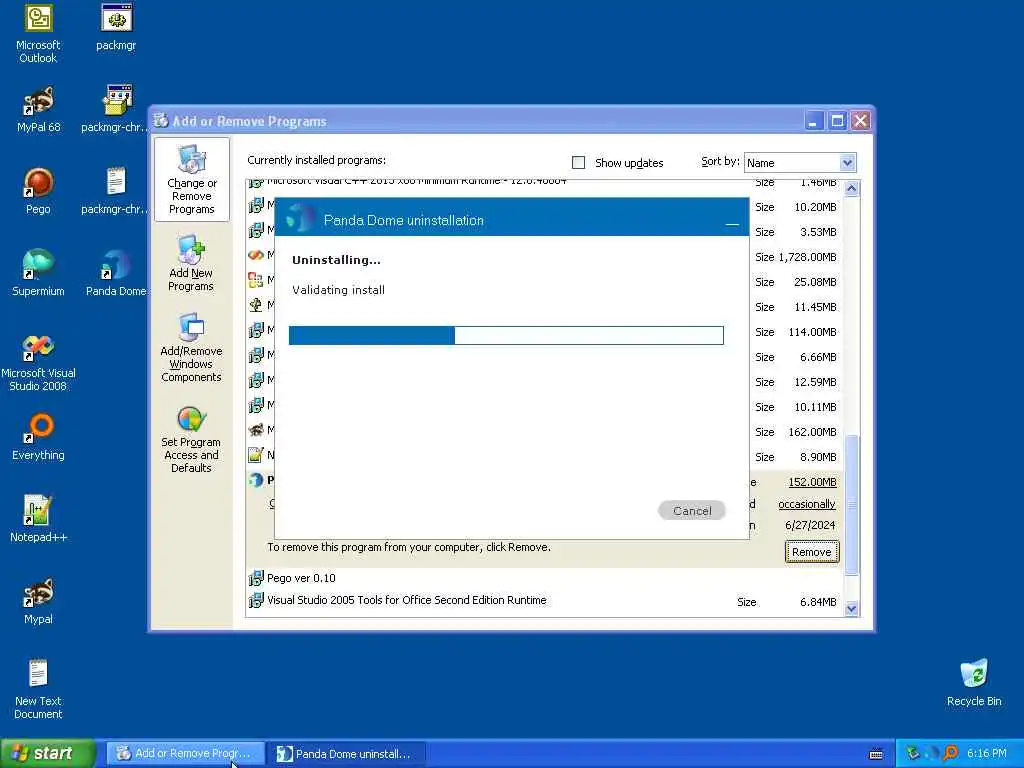Image resolution: width=1024 pixels, height=768 pixels.
Task: Select Pego ver 0.10 in program list
Action: point(301,578)
